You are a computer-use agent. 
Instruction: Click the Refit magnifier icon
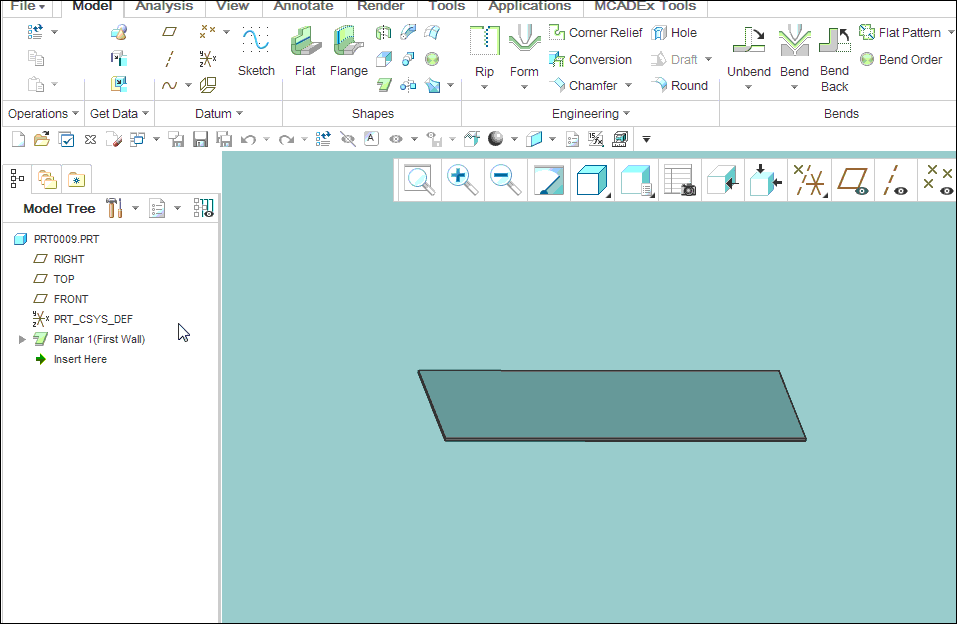pyautogui.click(x=419, y=180)
